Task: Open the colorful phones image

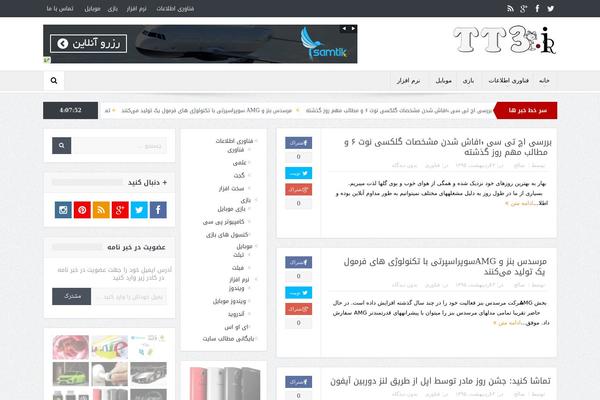Action: pyautogui.click(x=225, y=384)
